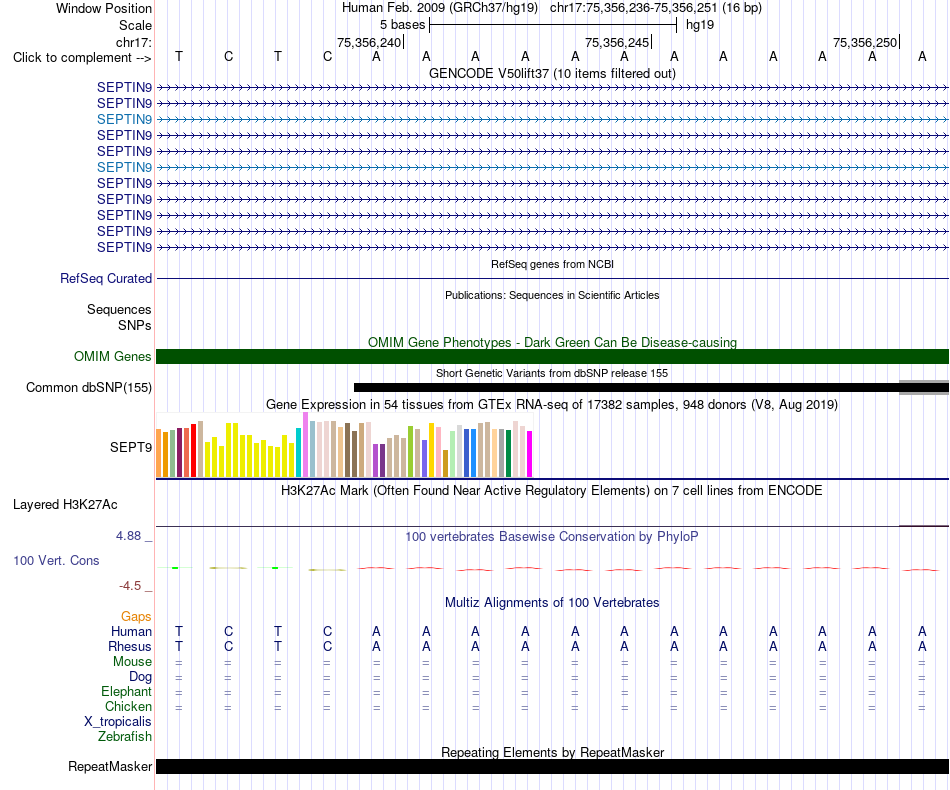This screenshot has height=790, width=950.
Task: Open OMIM Gene Phenotypes track title
Action: tap(552, 342)
